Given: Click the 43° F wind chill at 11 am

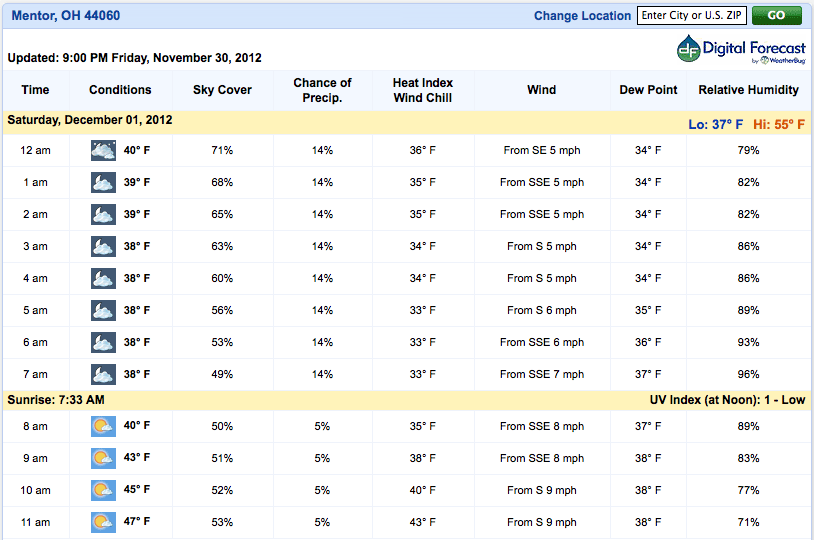Looking at the screenshot, I should click(x=423, y=522).
